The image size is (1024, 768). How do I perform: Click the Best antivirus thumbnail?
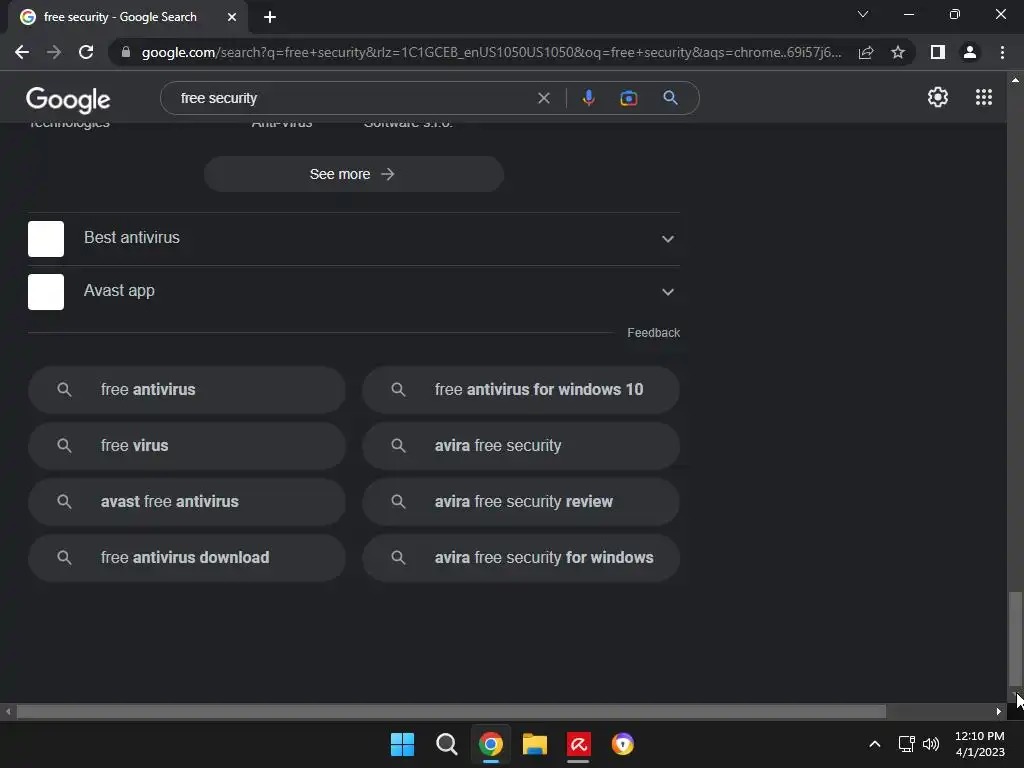pyautogui.click(x=46, y=238)
